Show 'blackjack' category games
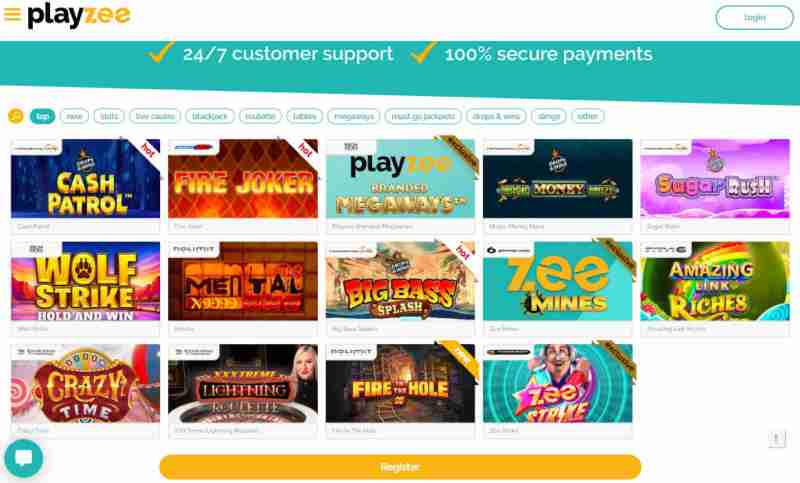The height and width of the screenshot is (483, 800). [x=210, y=116]
